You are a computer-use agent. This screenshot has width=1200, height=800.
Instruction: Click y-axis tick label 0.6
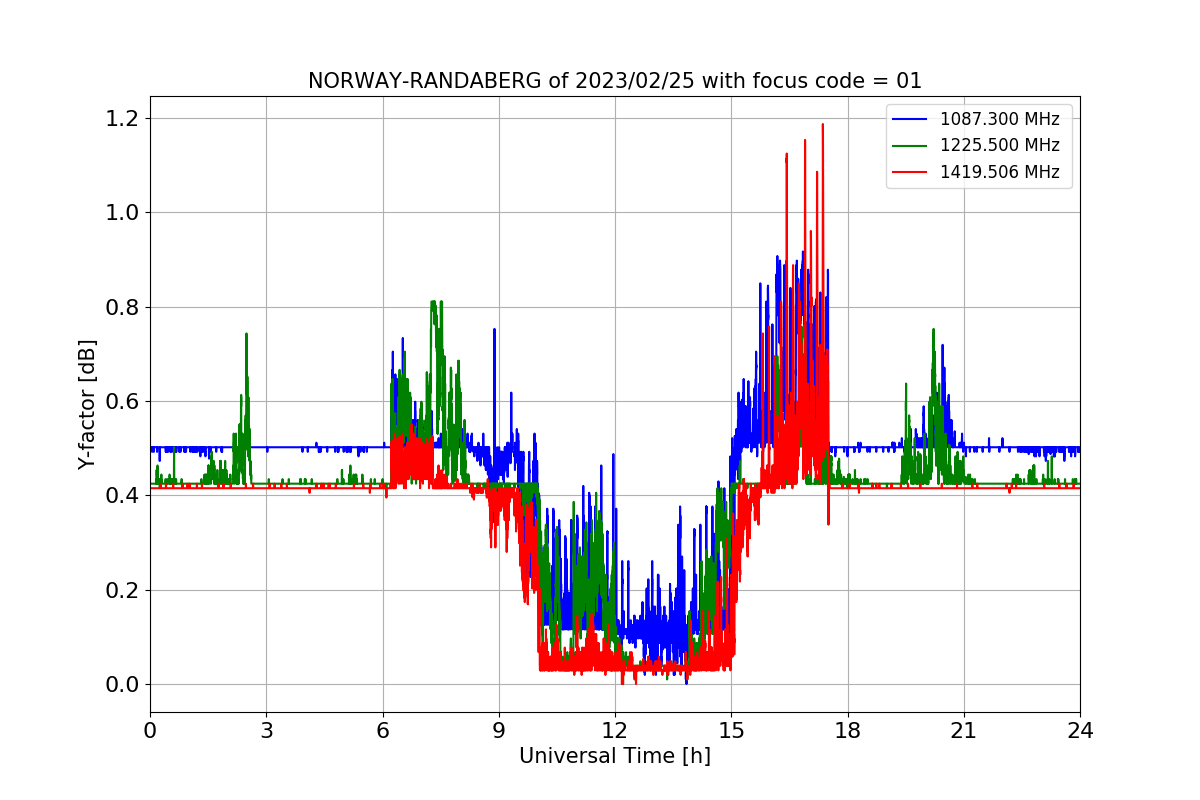(123, 401)
